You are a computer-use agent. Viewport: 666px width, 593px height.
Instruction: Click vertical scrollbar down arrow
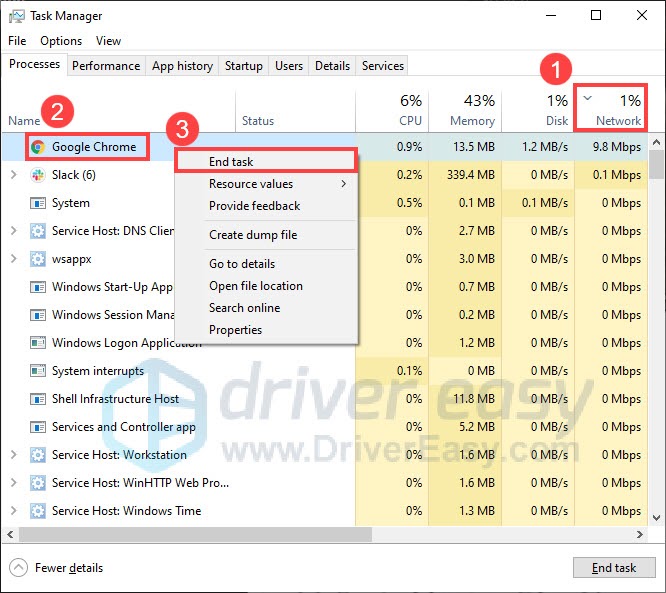coord(656,518)
